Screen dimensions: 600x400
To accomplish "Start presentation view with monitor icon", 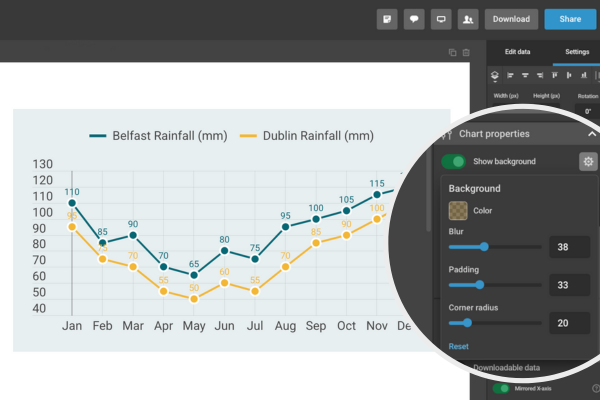I will click(x=441, y=19).
